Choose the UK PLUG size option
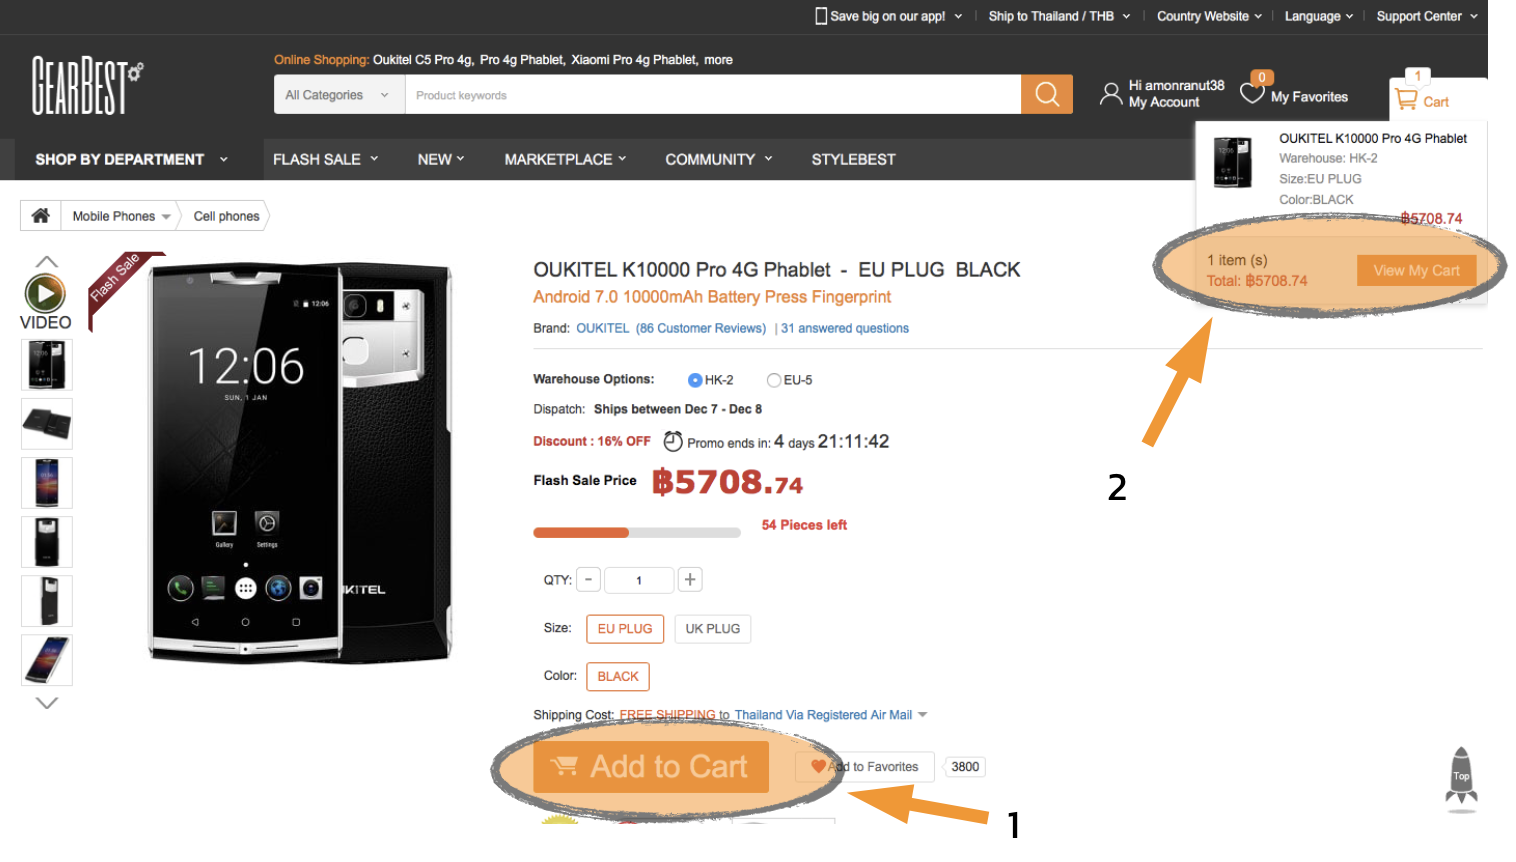Screen dimensions: 1516x862 pos(713,629)
